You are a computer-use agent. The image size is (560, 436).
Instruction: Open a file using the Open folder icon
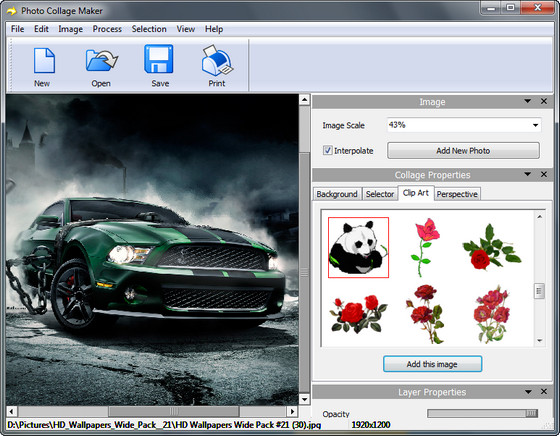(102, 61)
